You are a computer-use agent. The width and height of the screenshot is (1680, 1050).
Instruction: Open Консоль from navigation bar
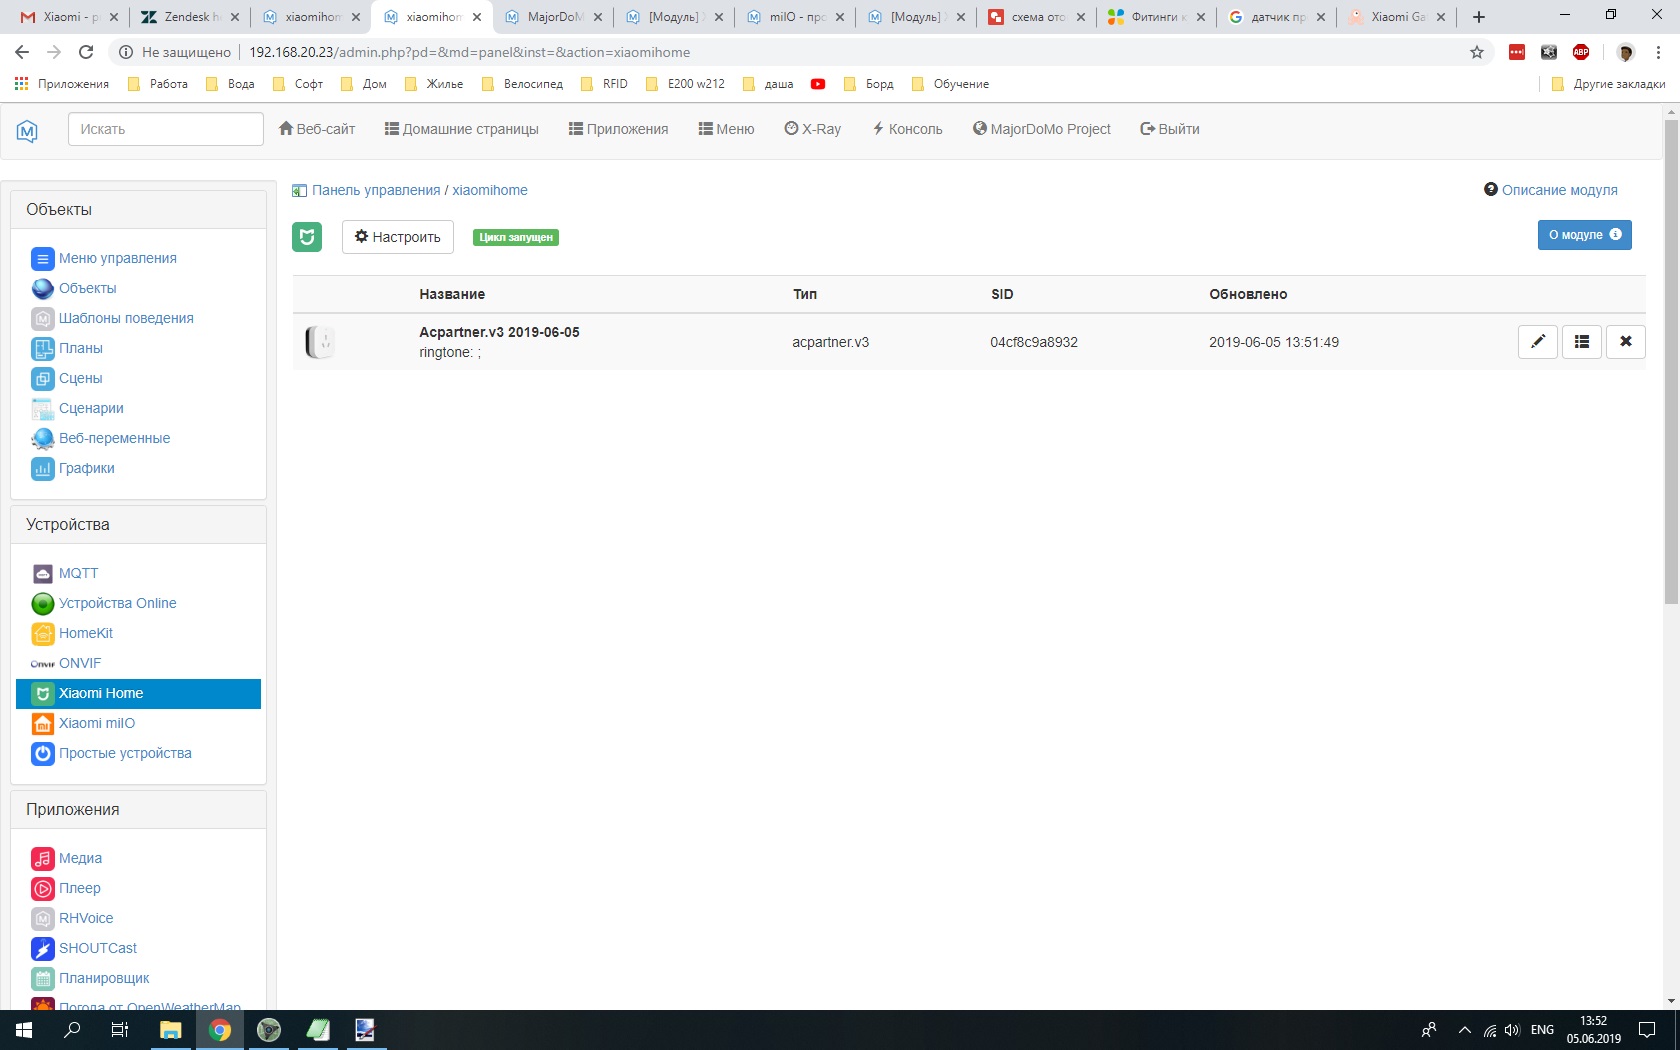(907, 129)
